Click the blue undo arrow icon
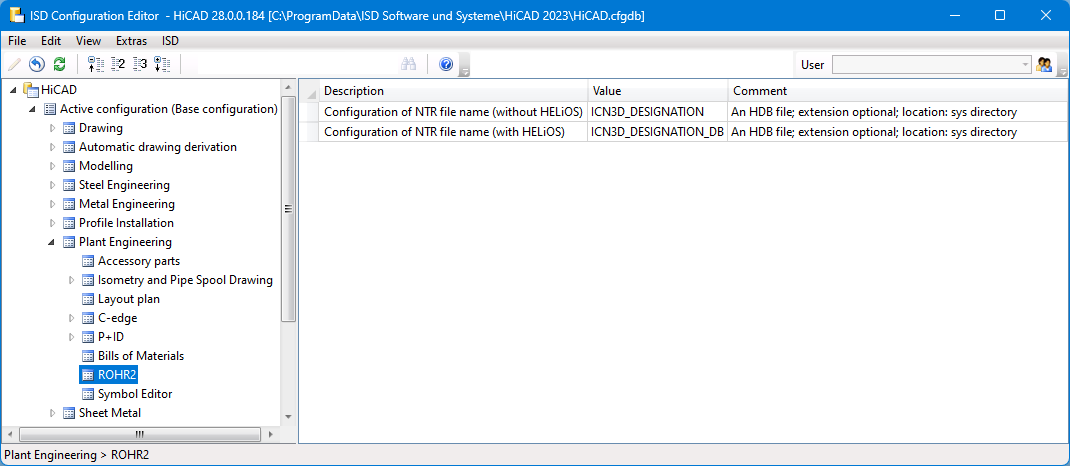The width and height of the screenshot is (1070, 466). point(37,65)
